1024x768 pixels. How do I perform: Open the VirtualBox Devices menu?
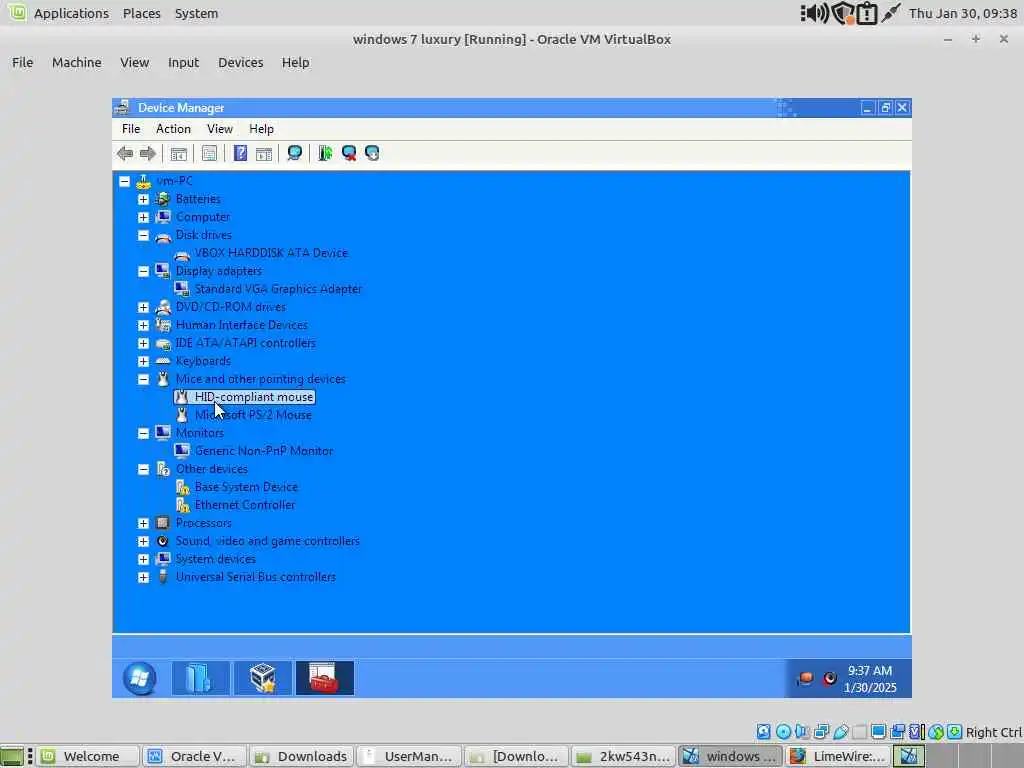240,63
